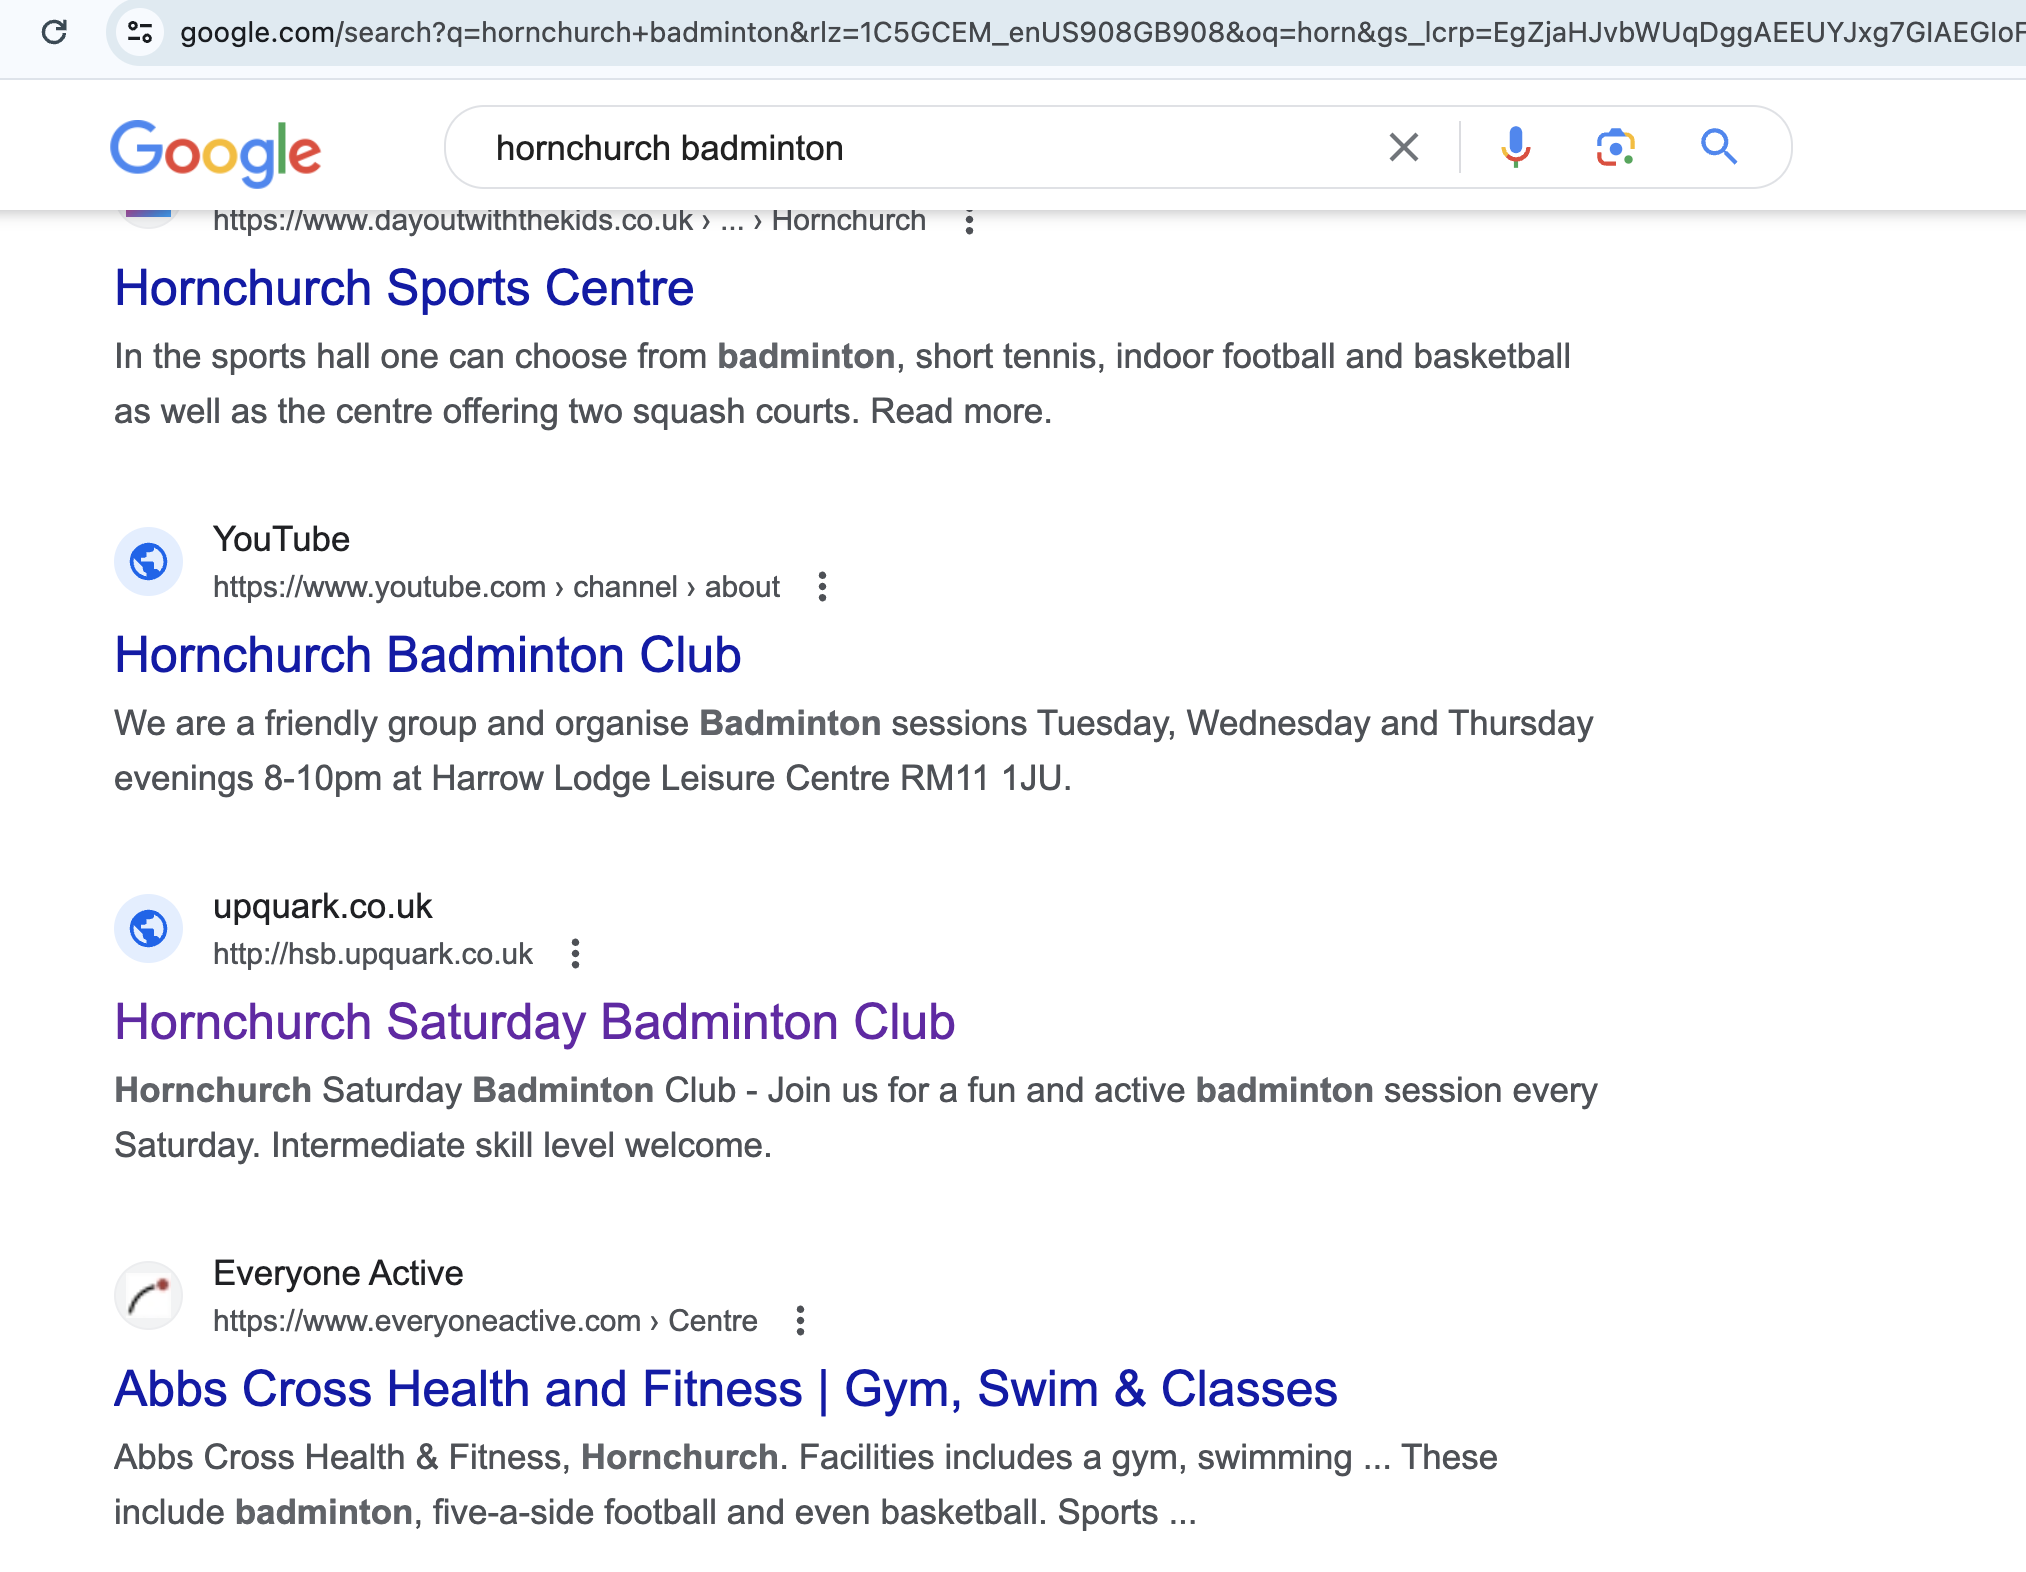This screenshot has width=2026, height=1572.
Task: Click inside the search query field
Action: click(x=900, y=147)
